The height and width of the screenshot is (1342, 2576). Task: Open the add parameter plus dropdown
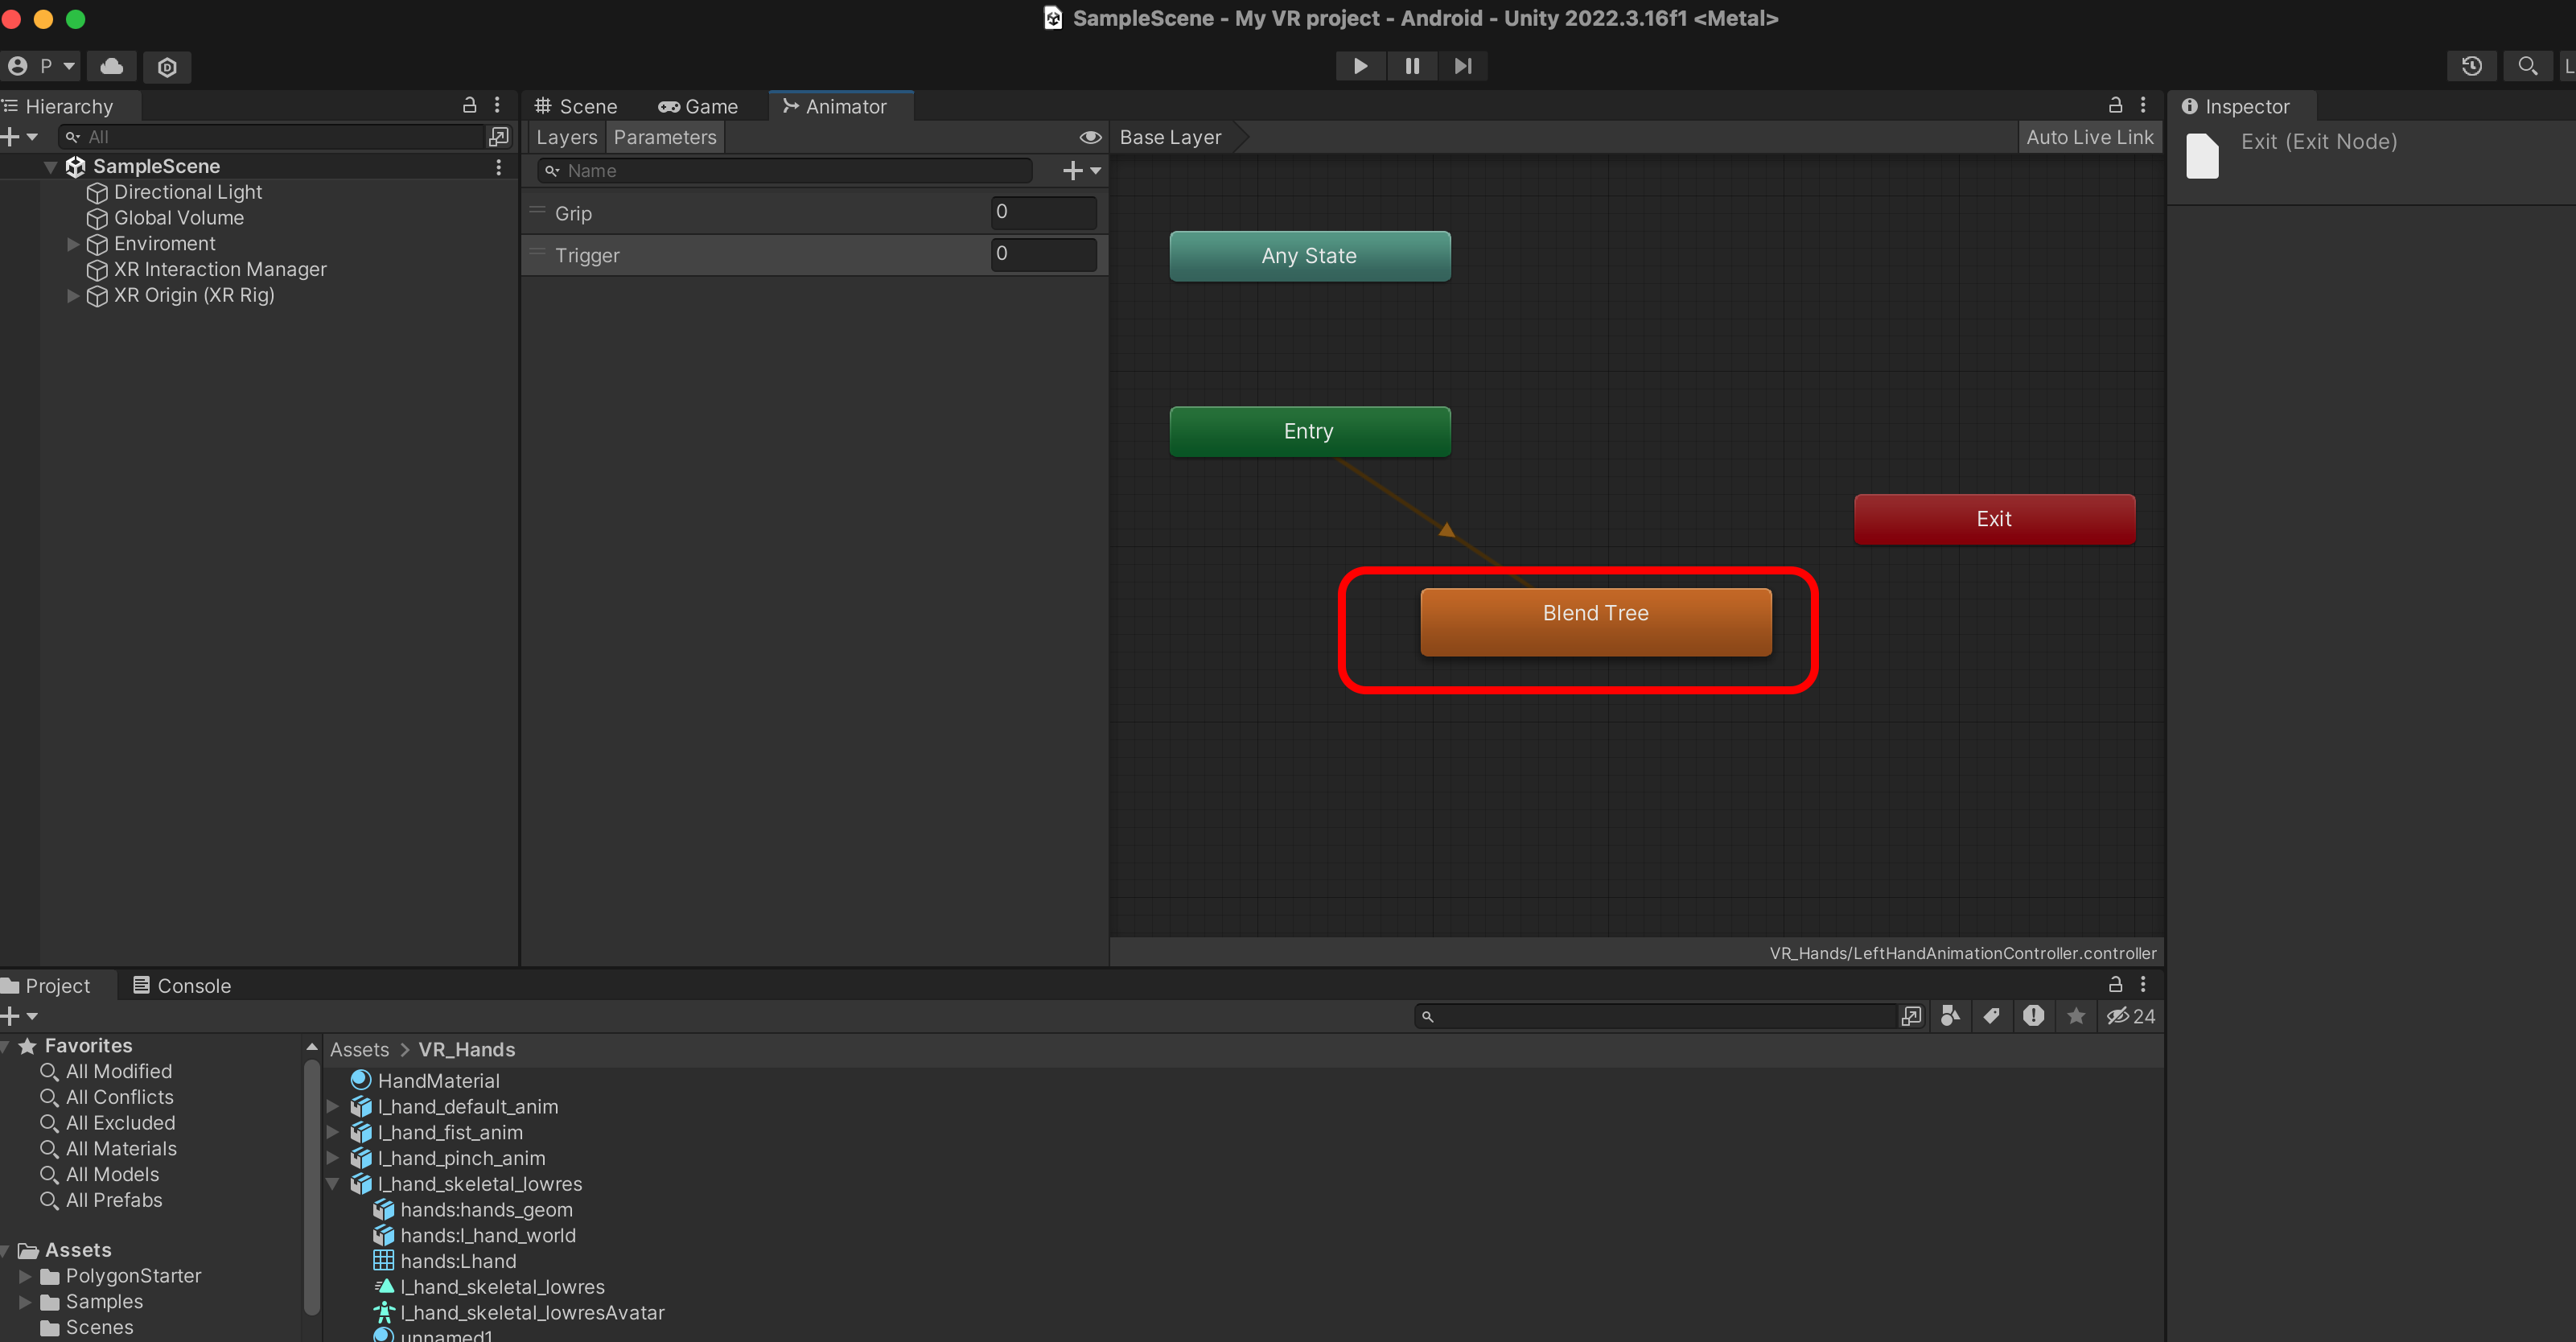click(x=1081, y=171)
